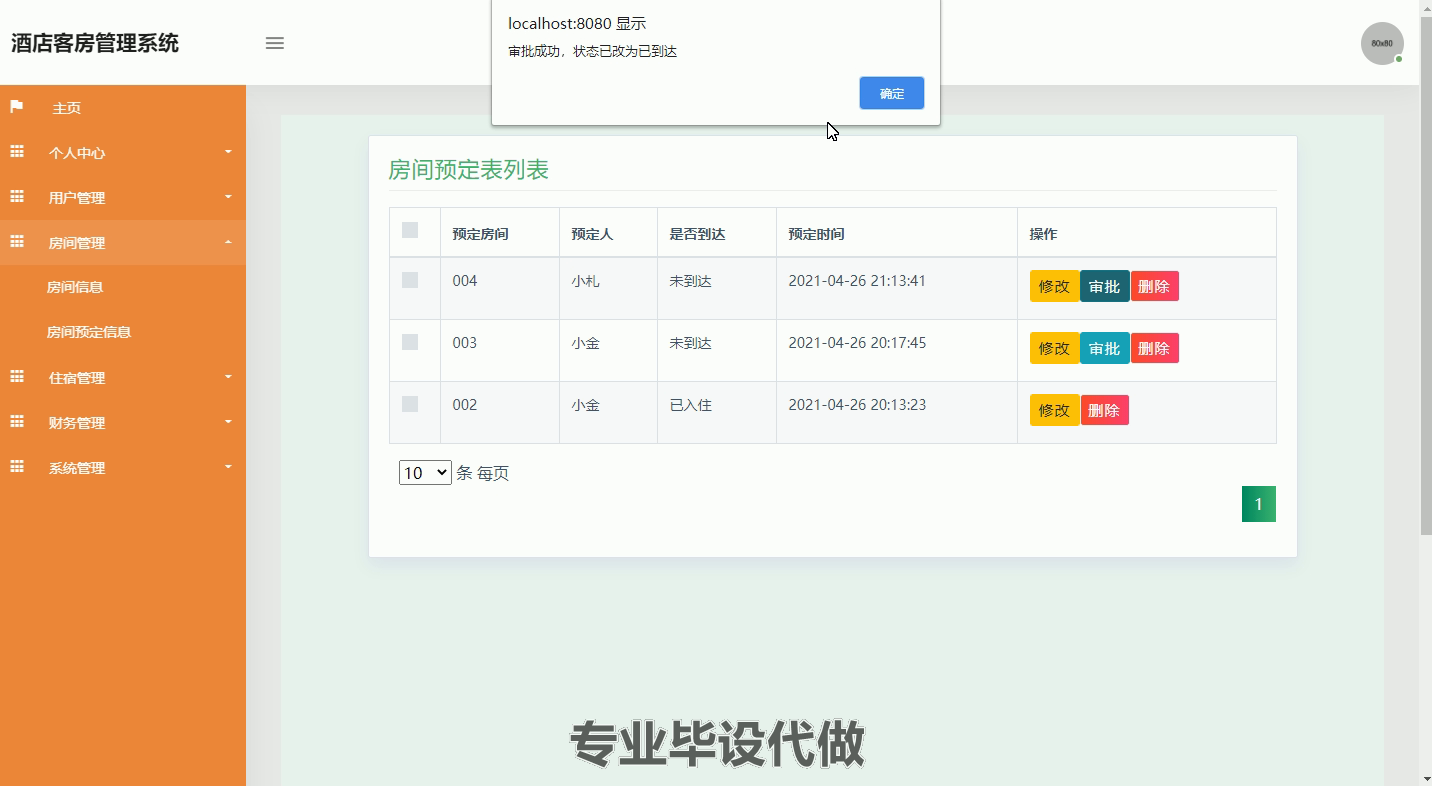
Task: Click the grid icon beside 系统管理
Action: pyautogui.click(x=17, y=467)
